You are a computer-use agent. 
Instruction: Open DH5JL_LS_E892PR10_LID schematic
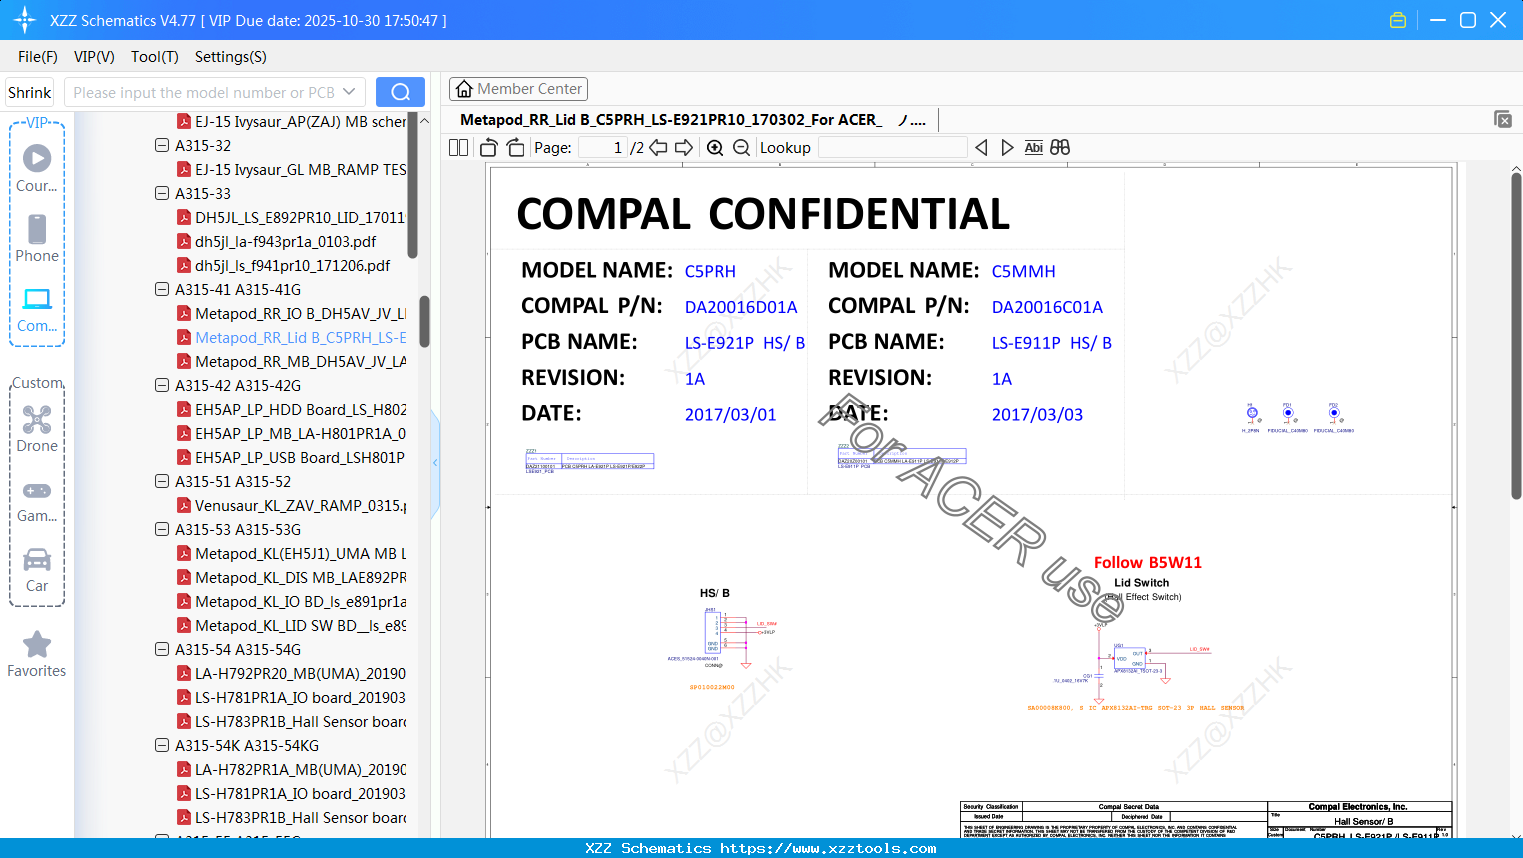coord(291,218)
